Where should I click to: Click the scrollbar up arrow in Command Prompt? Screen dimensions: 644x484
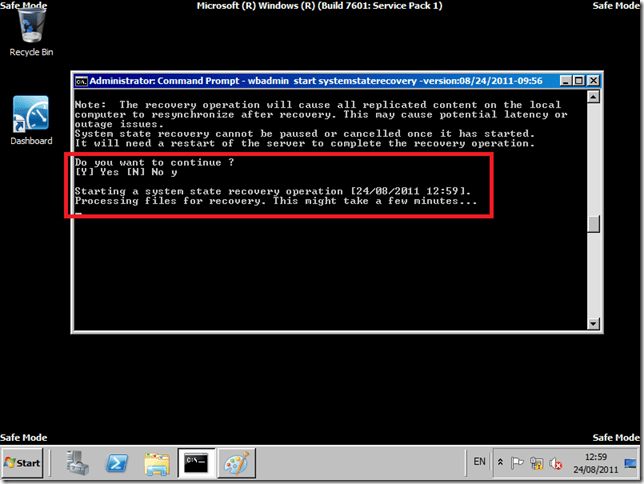593,97
